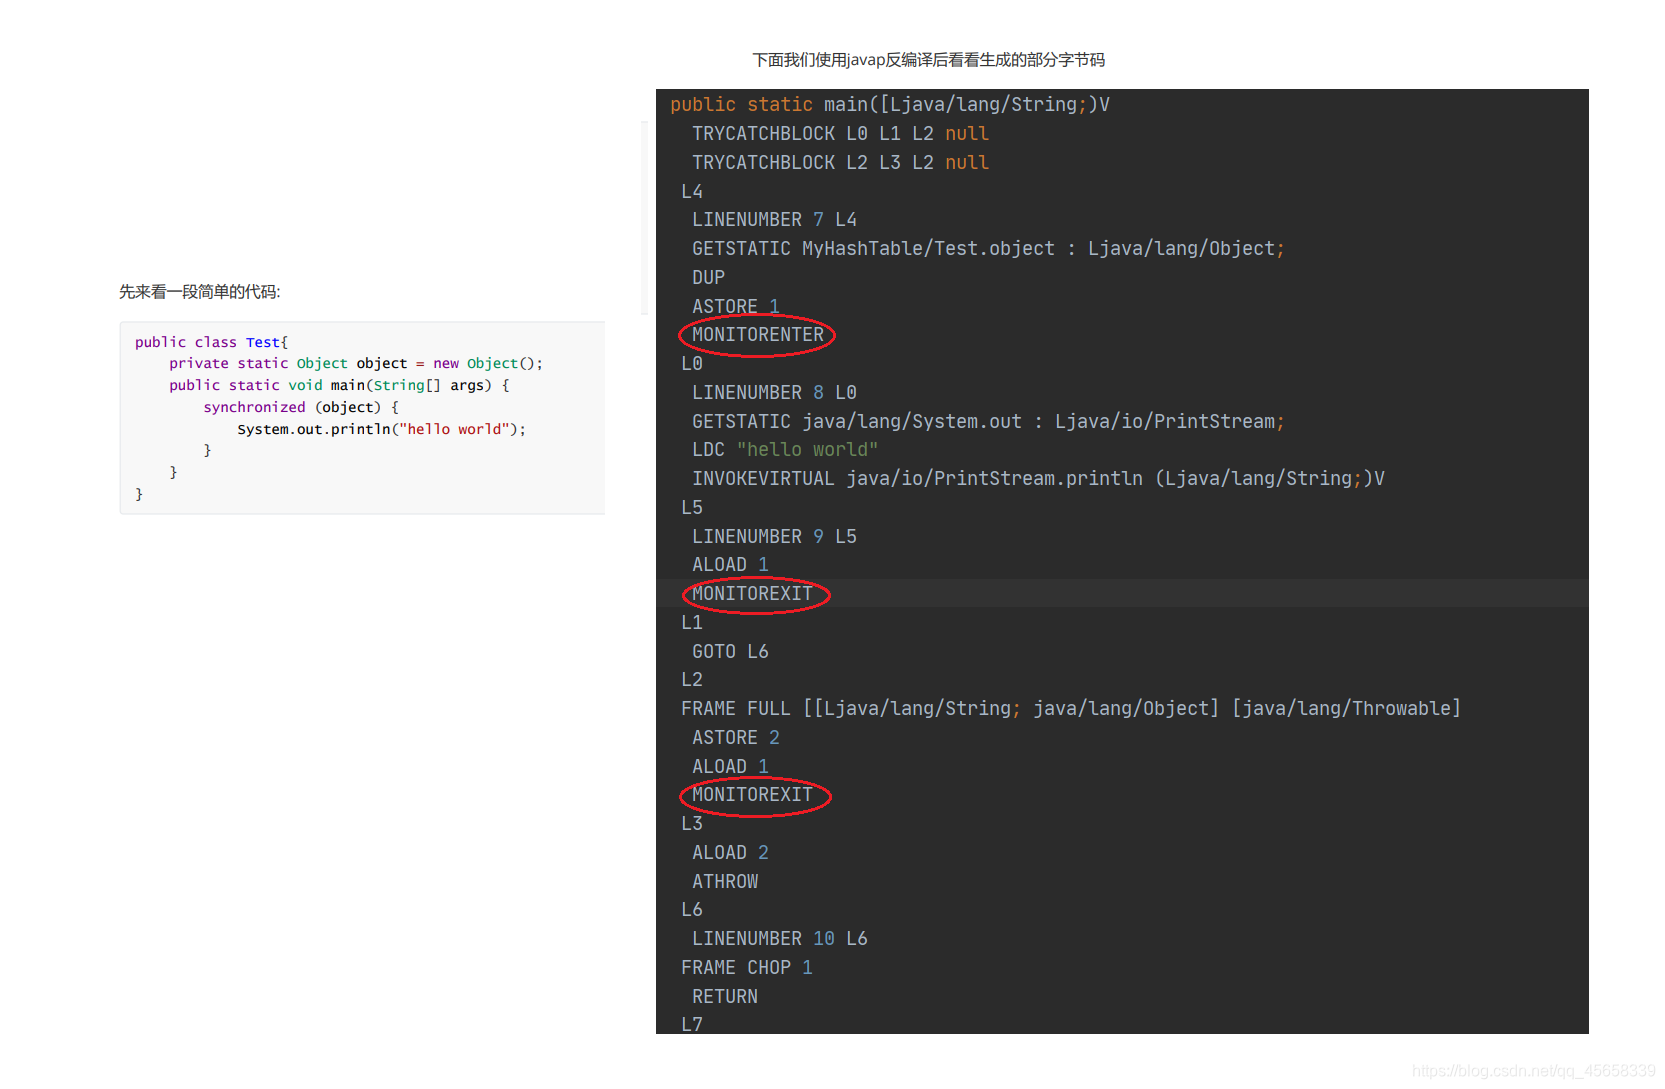The image size is (1665, 1089).
Task: Click the 'L3' label line
Action: pyautogui.click(x=692, y=824)
